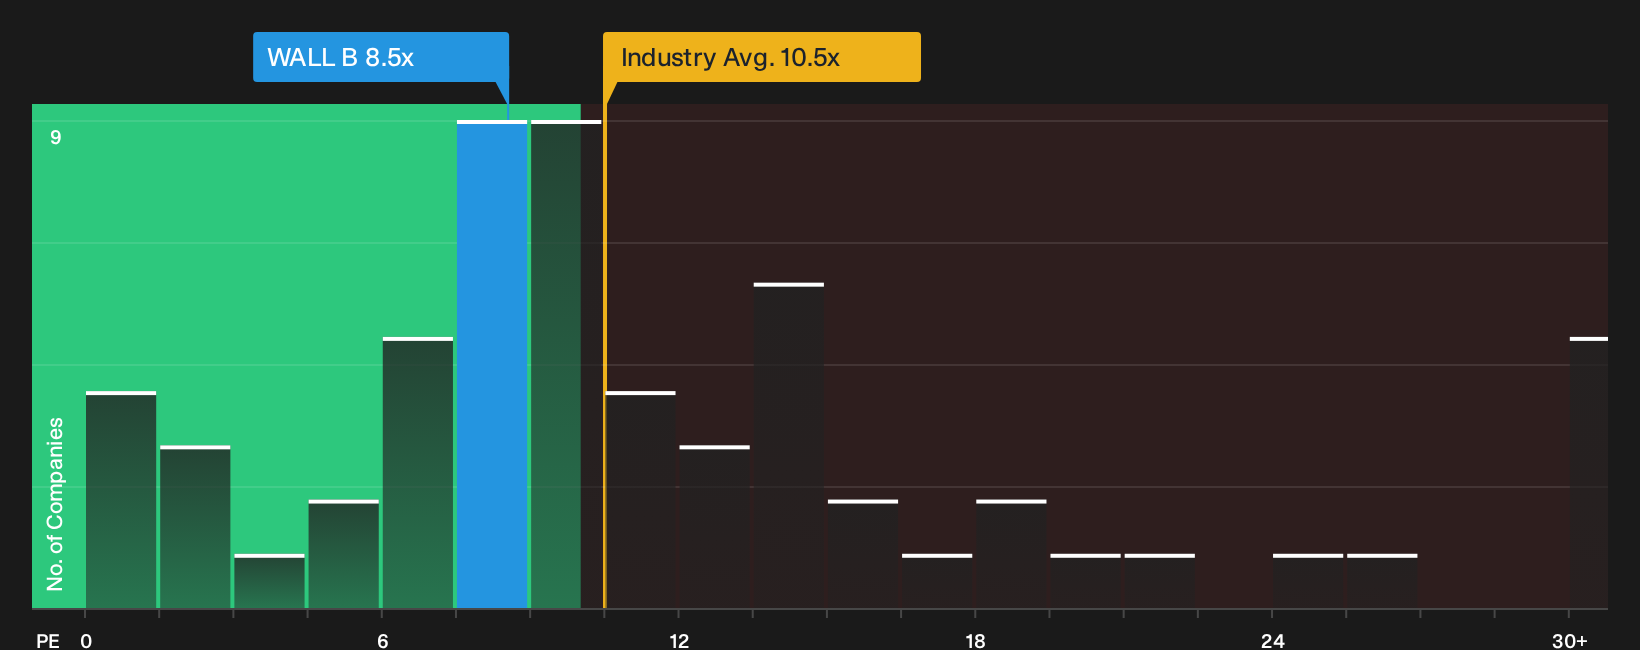Click the 0 tick label on PE axis
The height and width of the screenshot is (650, 1640).
tap(86, 640)
